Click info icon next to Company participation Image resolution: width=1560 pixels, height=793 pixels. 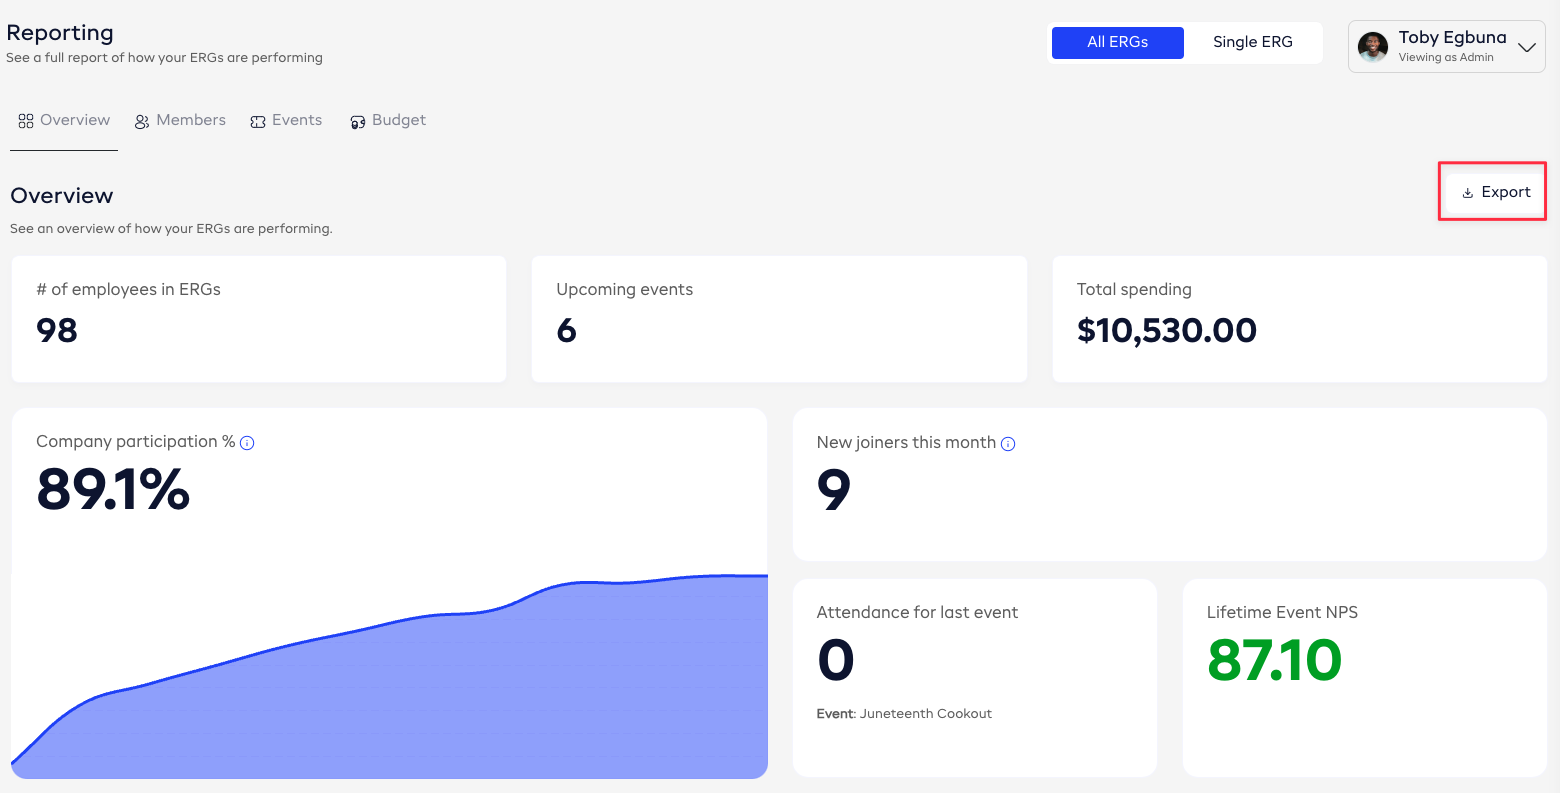click(247, 443)
